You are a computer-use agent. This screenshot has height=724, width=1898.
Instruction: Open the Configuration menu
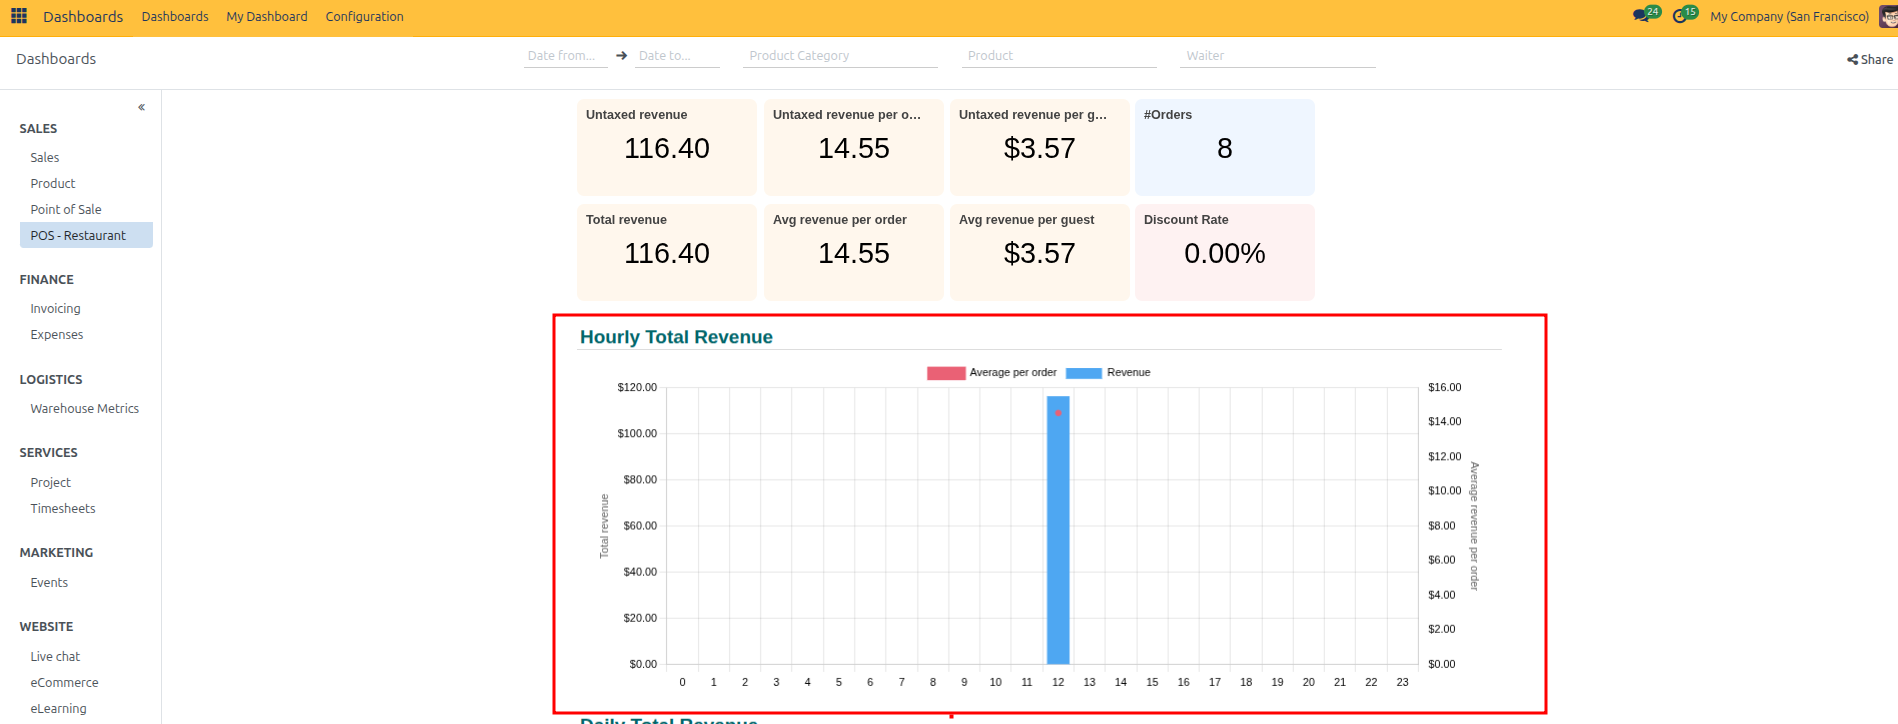click(x=364, y=16)
